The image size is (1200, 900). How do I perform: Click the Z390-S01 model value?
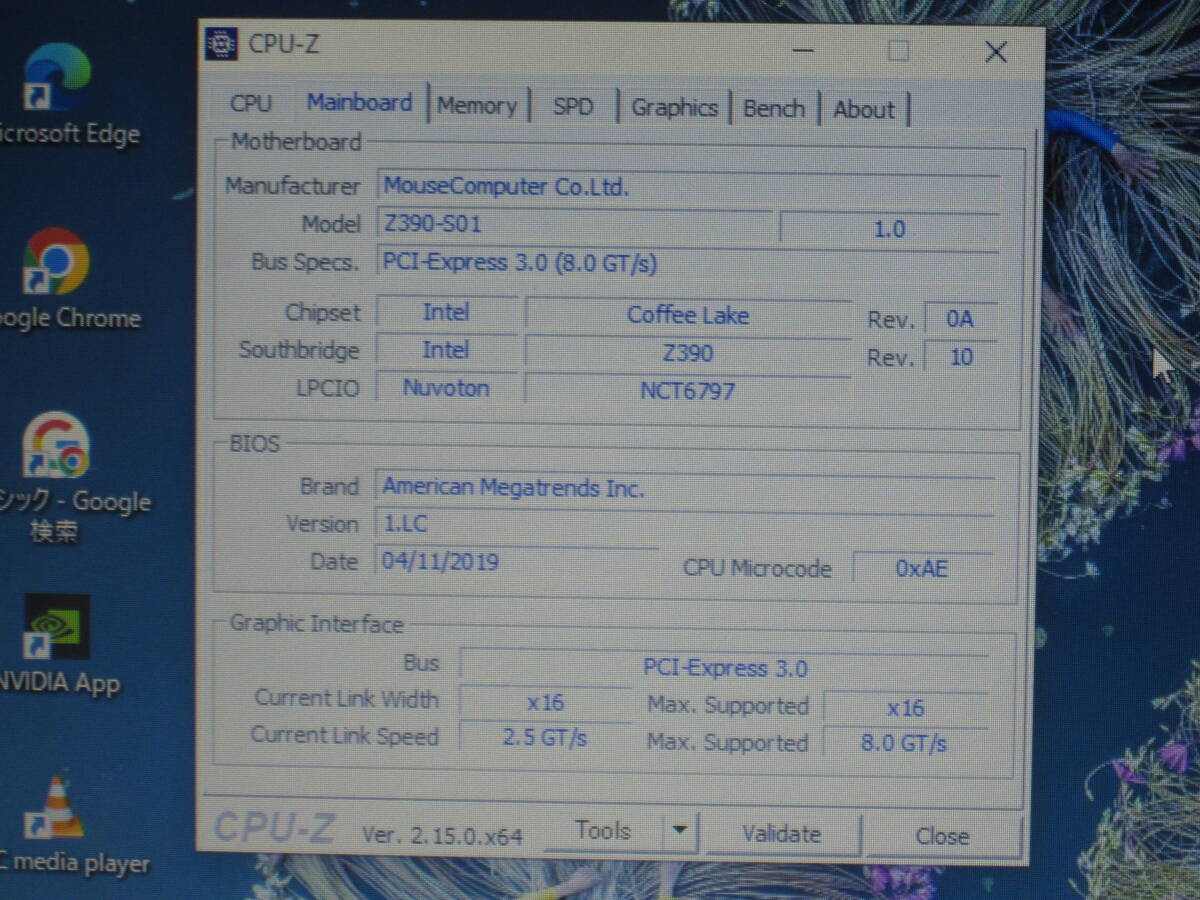point(575,224)
